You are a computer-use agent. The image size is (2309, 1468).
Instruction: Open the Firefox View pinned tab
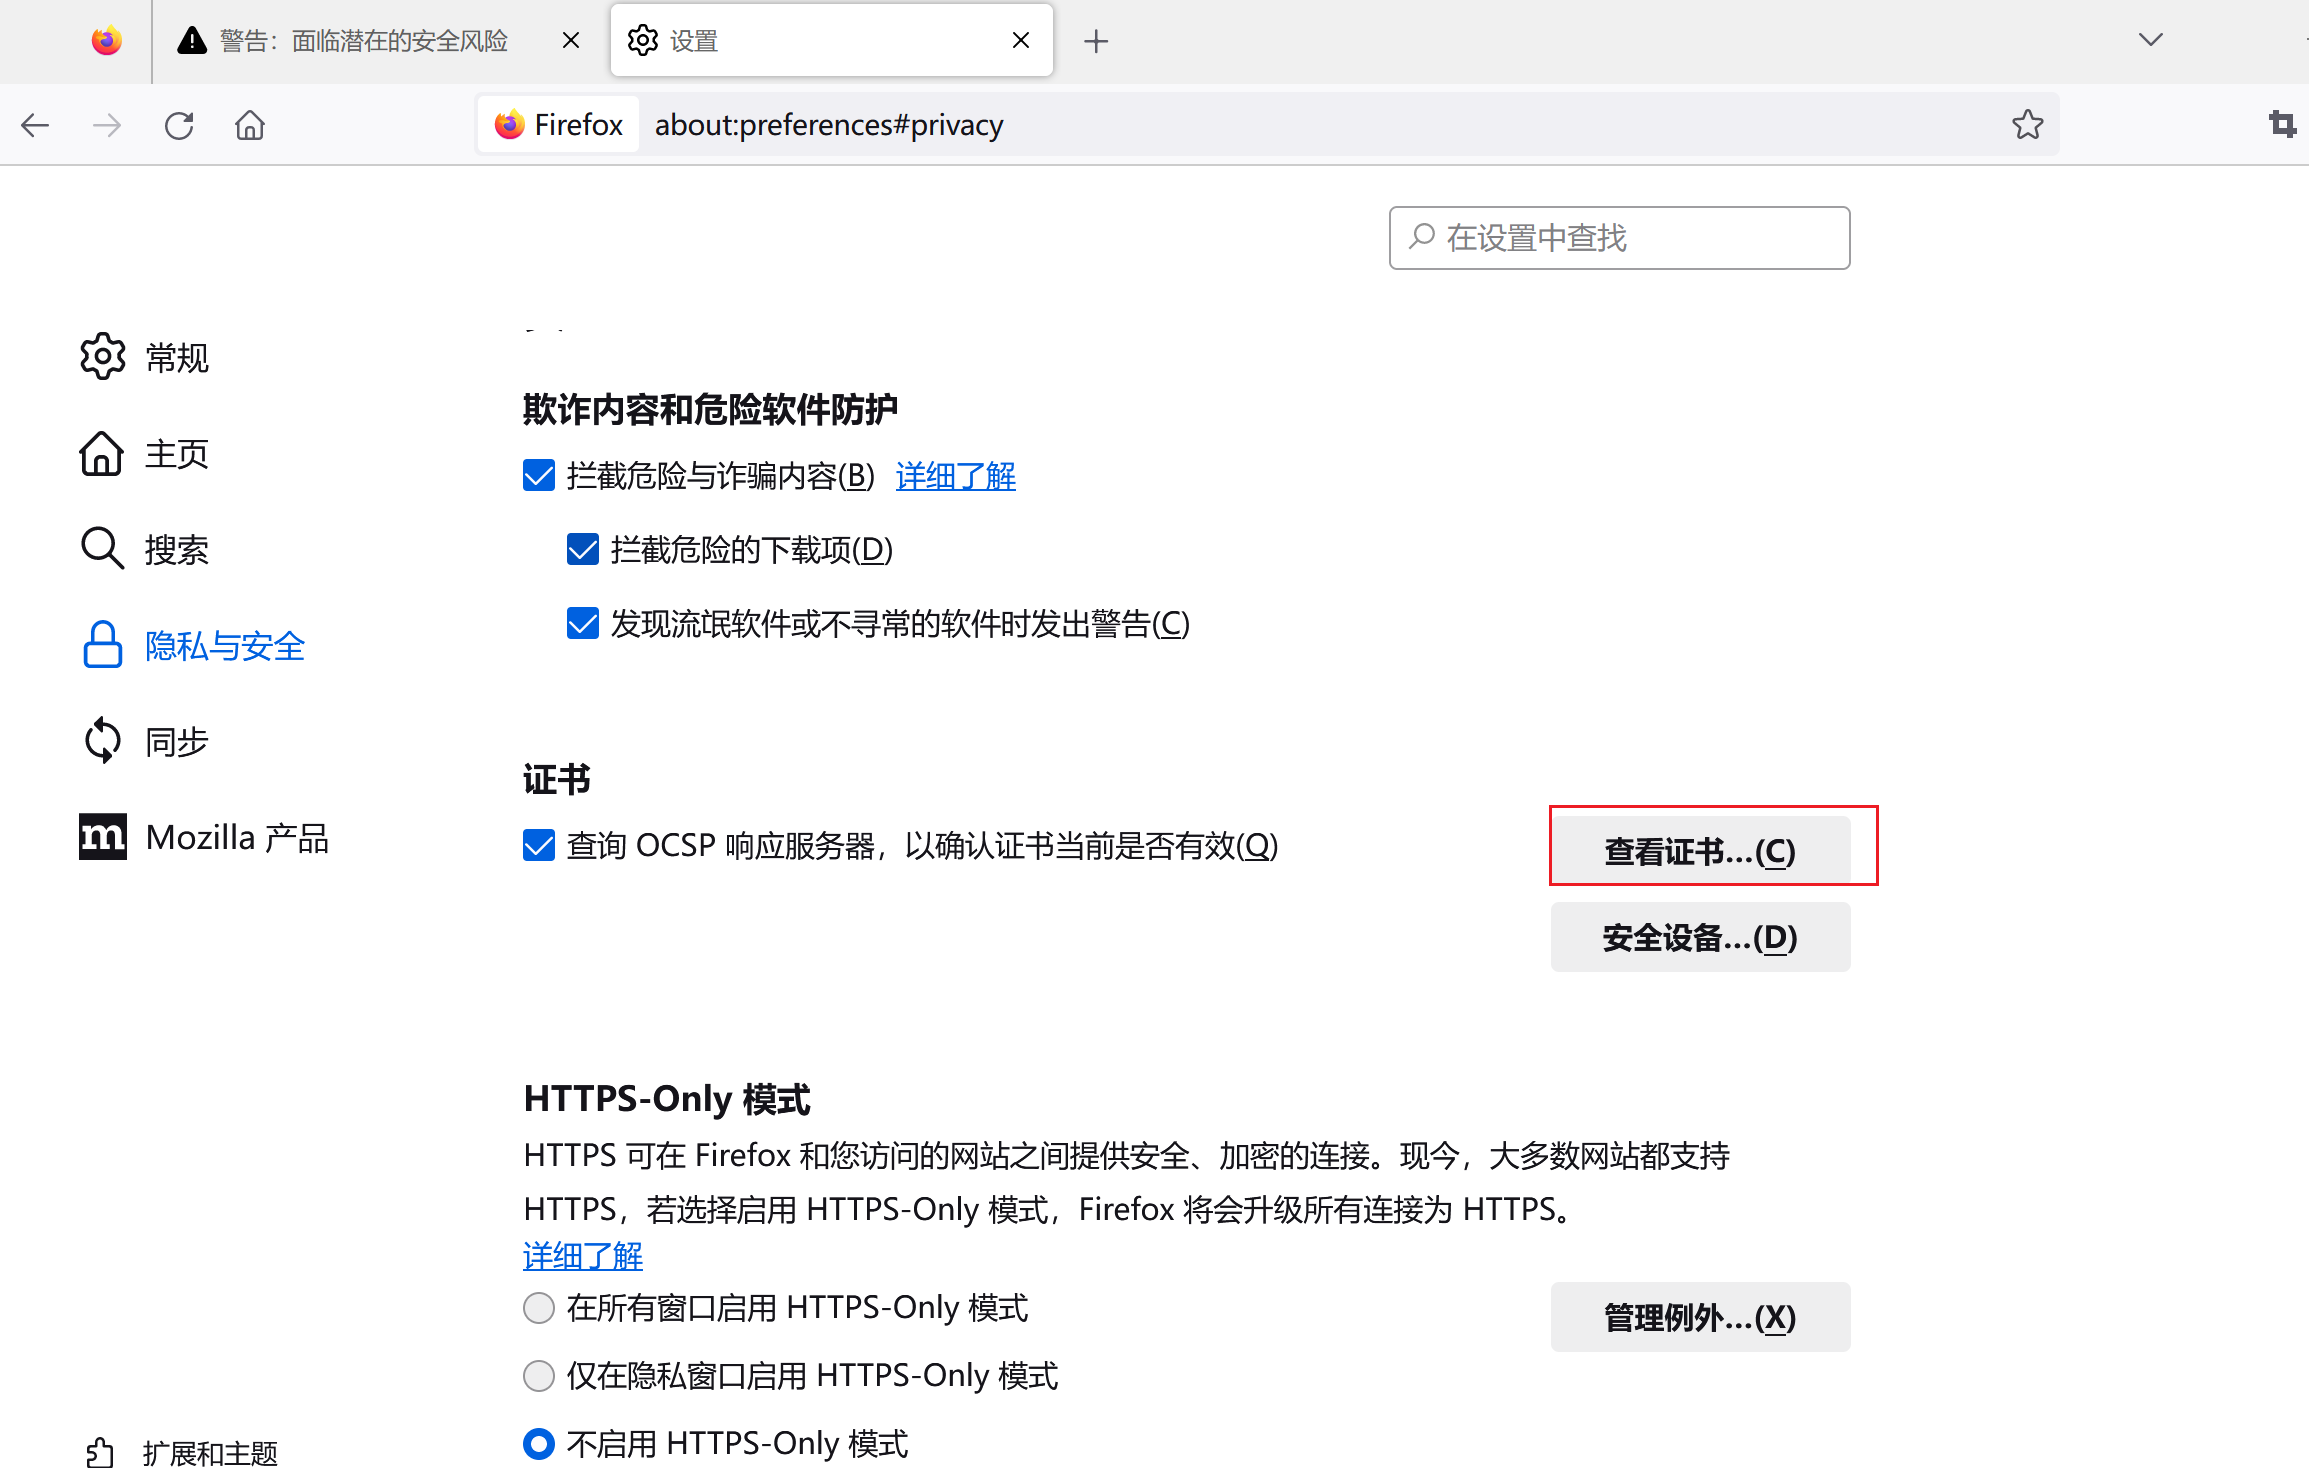(x=106, y=41)
